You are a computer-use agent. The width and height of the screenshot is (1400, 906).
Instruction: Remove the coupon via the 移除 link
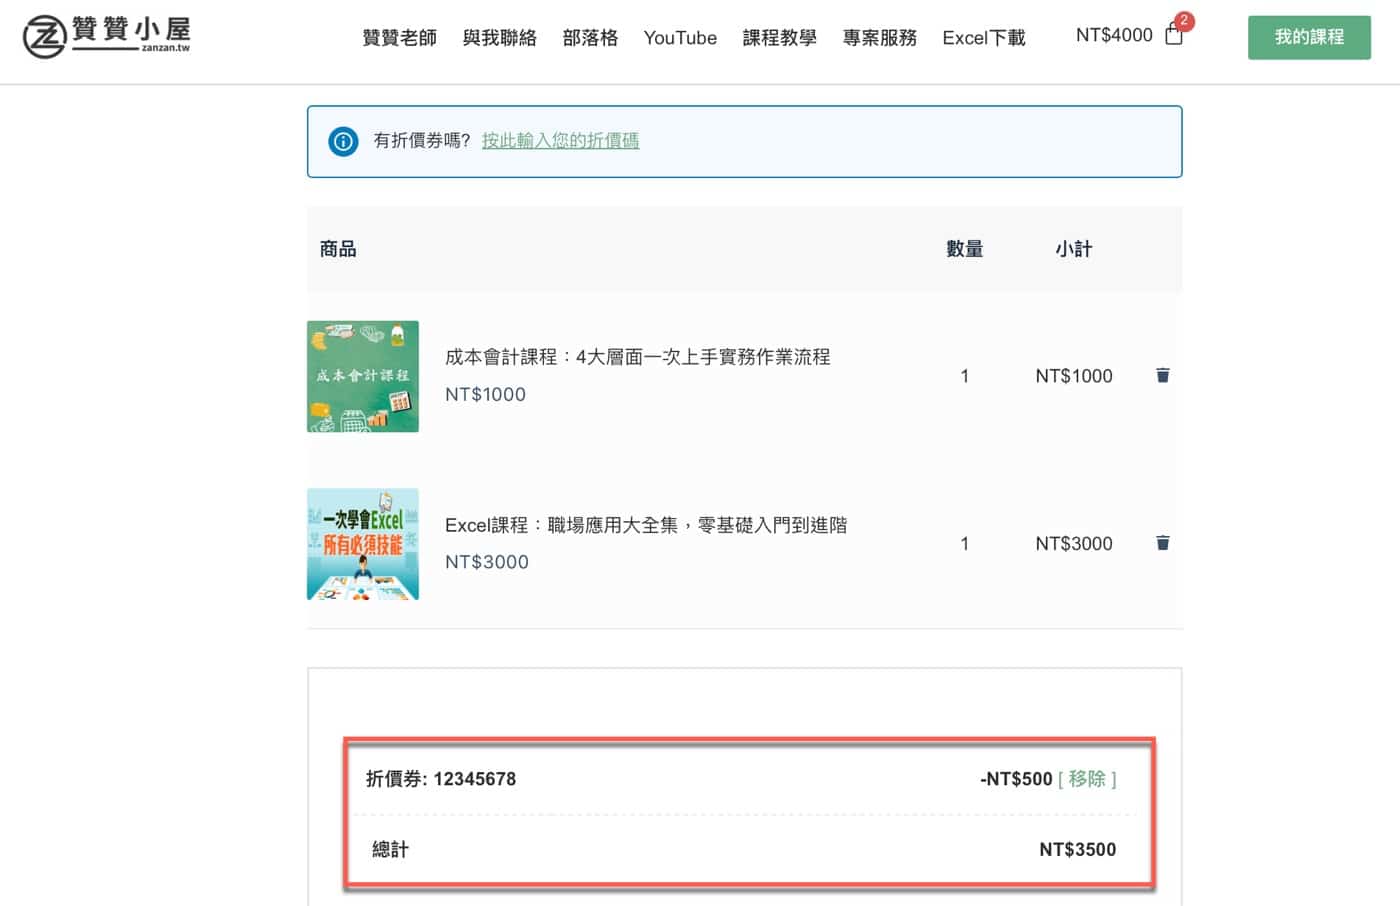point(1087,779)
